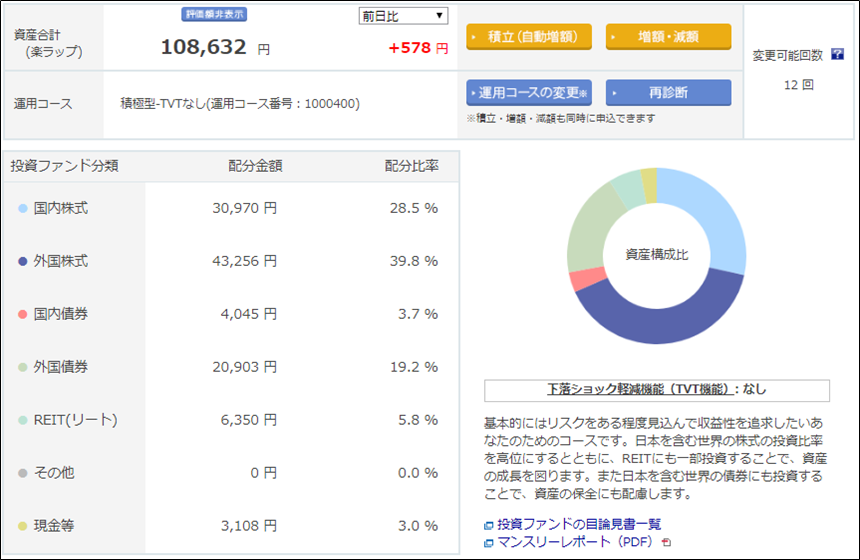Image resolution: width=860 pixels, height=560 pixels.
Task: Click the 30,970 円 amount
Action: pyautogui.click(x=245, y=208)
